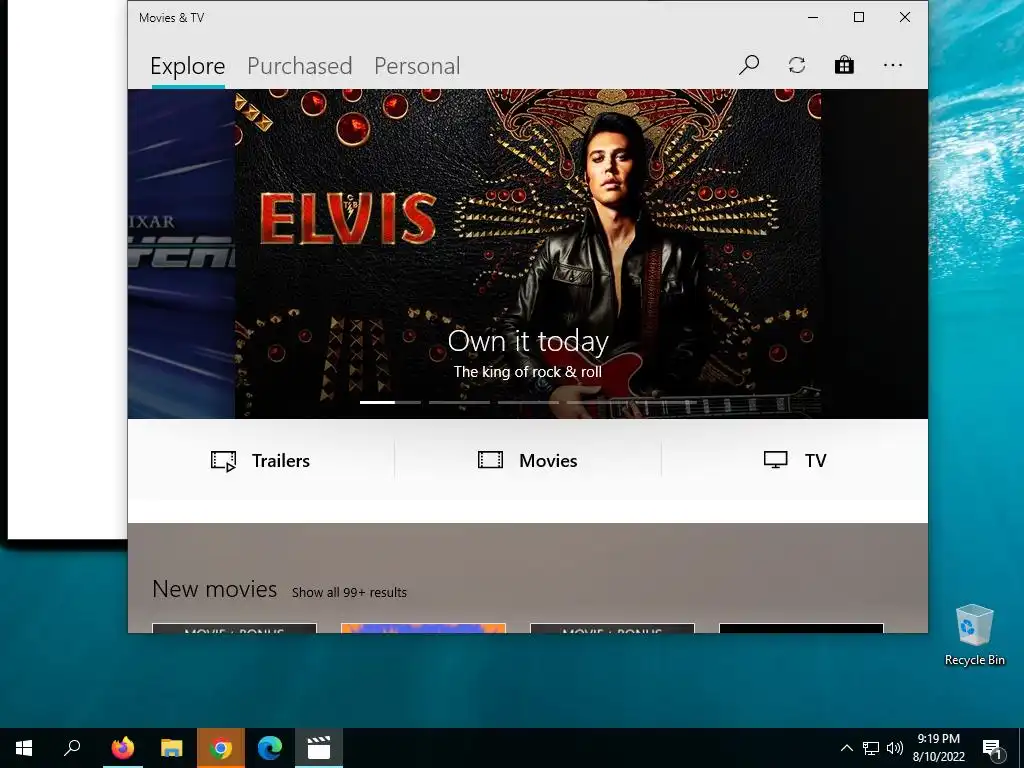
Task: Minimize the Movies & TV window
Action: coord(813,18)
